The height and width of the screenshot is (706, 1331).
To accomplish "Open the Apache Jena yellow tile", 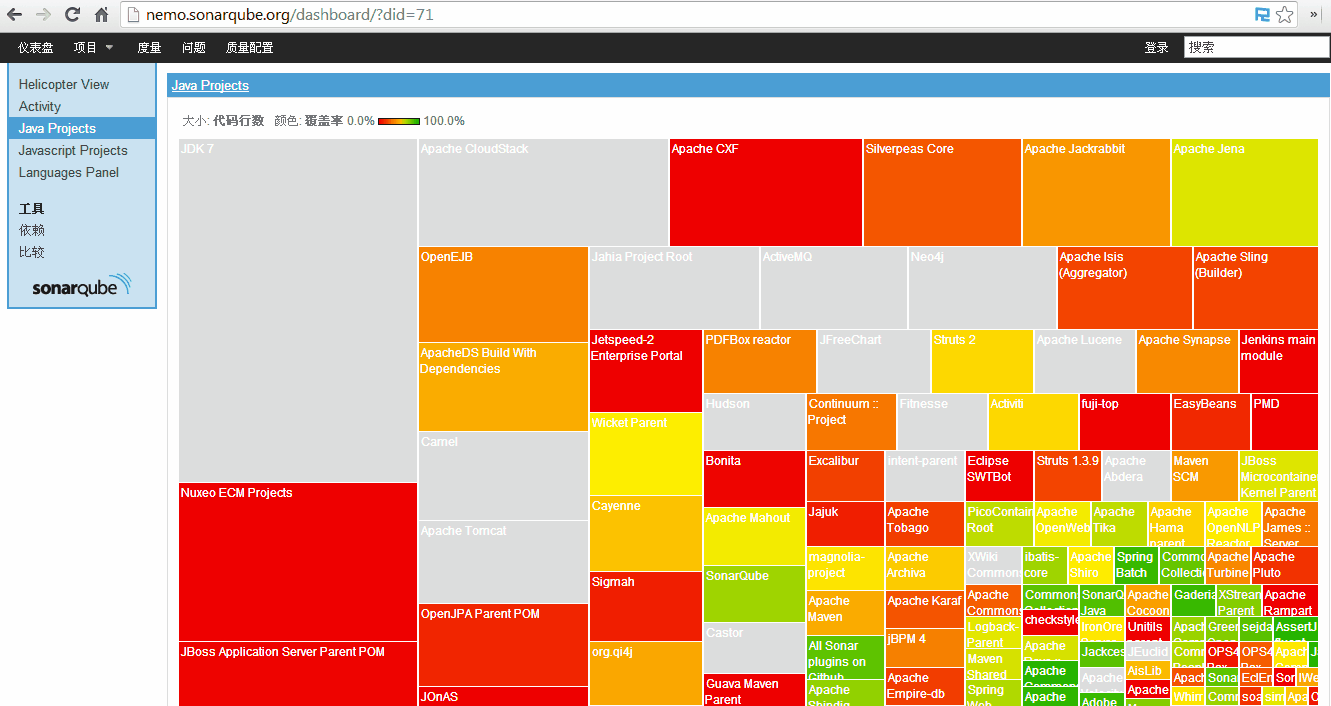I will (1245, 192).
